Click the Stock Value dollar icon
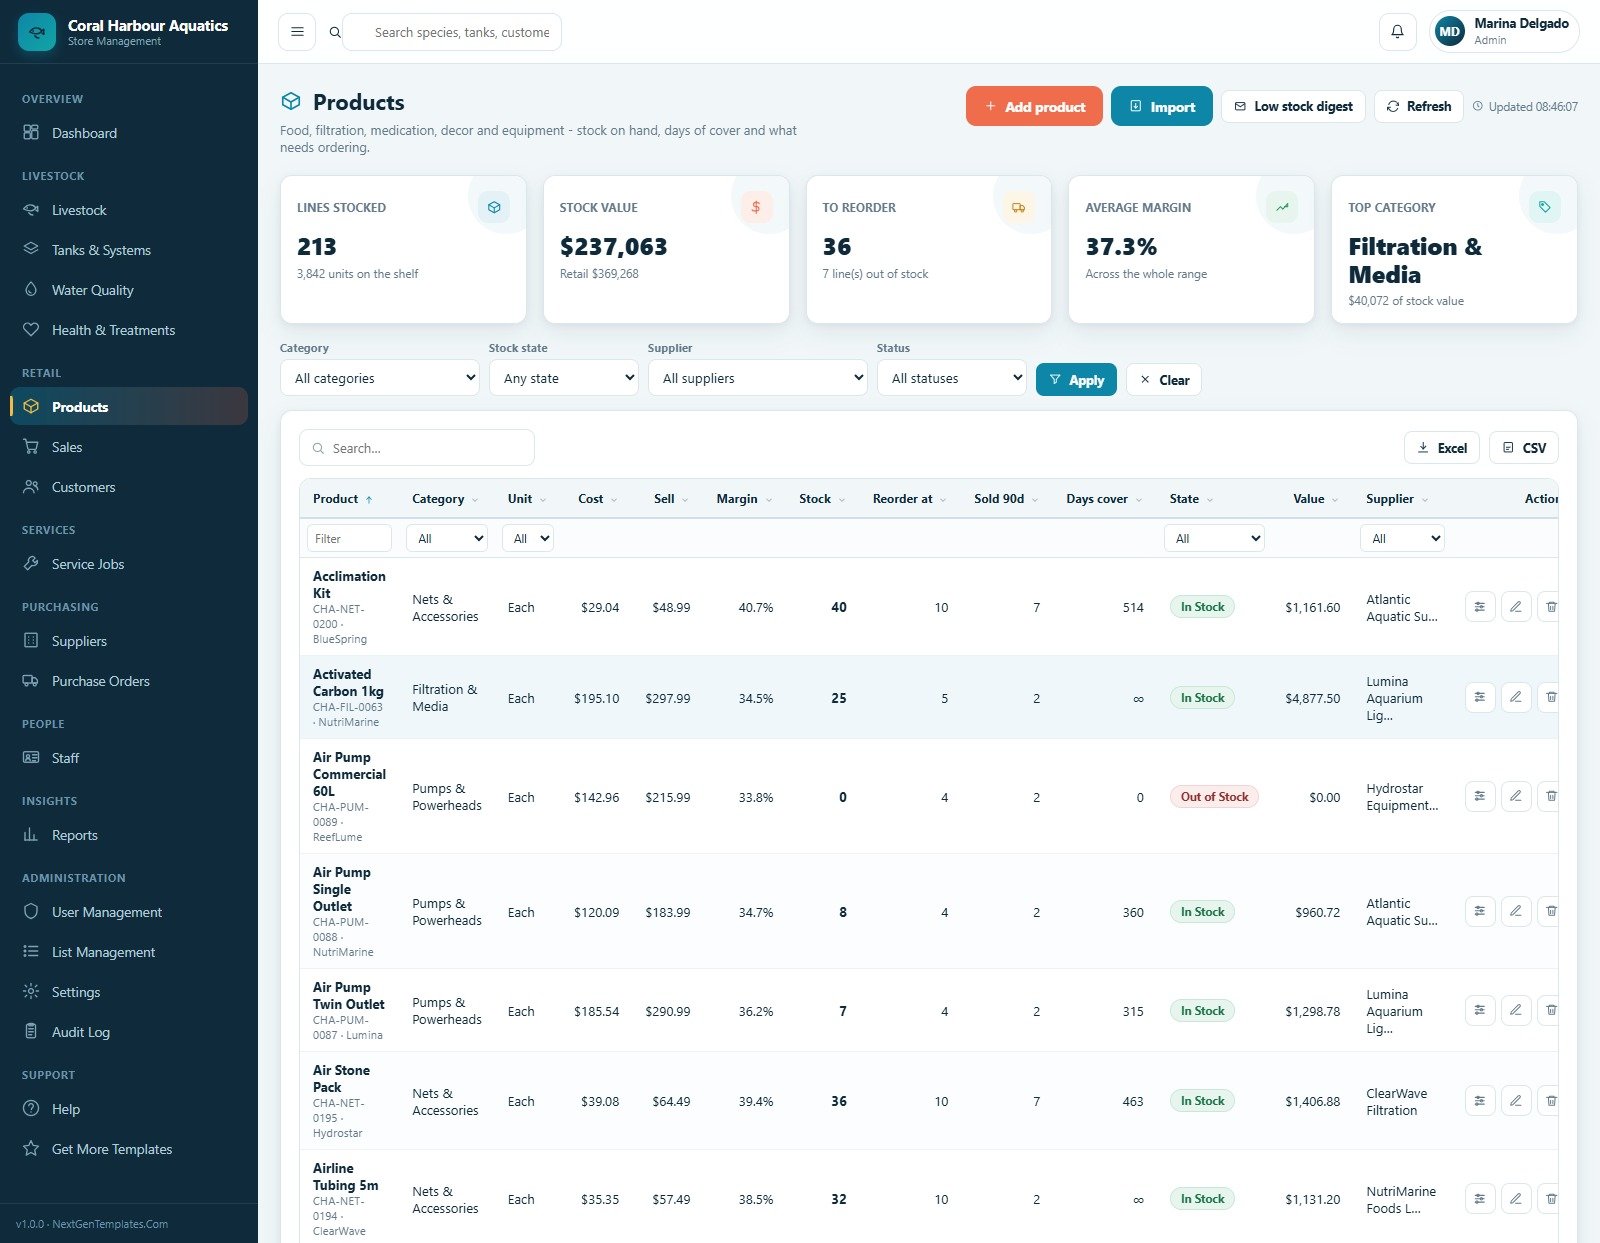 tap(756, 207)
